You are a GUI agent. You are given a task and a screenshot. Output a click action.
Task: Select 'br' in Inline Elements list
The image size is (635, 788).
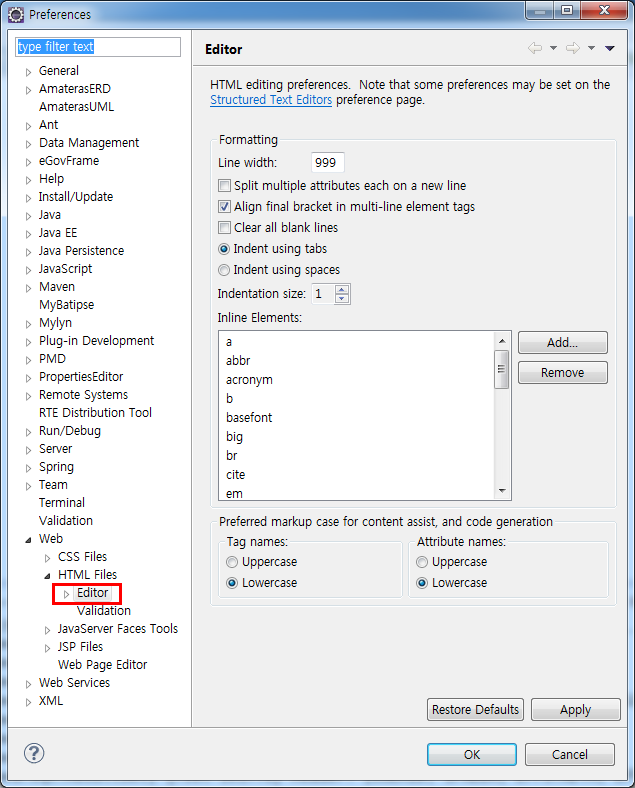tap(231, 456)
